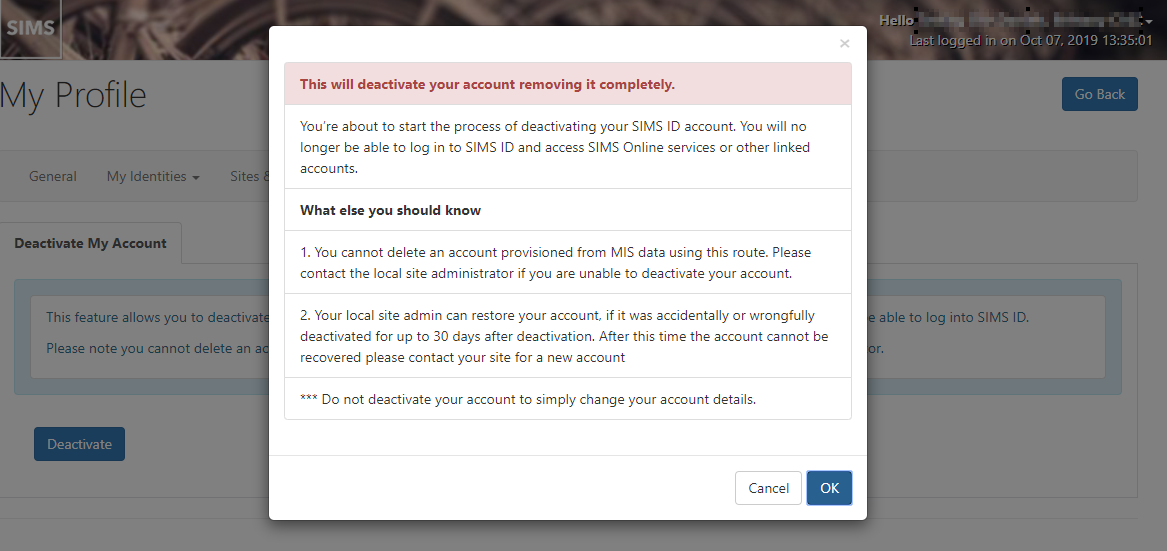
Task: Click the user dropdown caret arrow
Action: [x=1149, y=22]
